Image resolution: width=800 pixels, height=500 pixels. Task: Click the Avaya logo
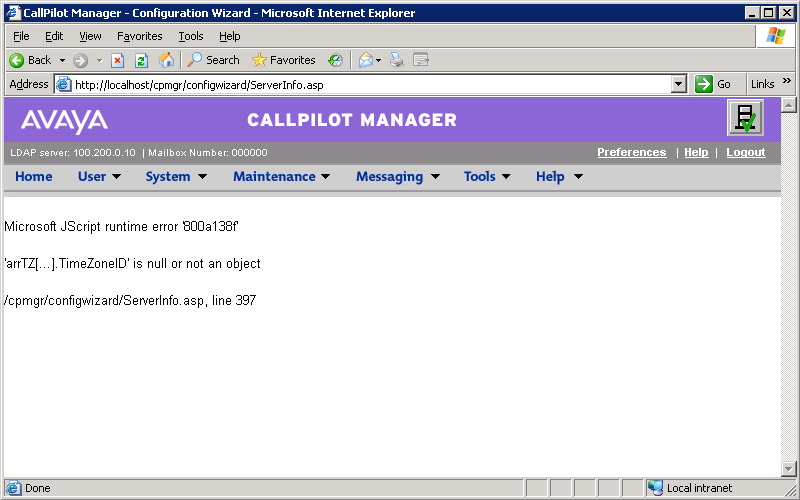point(64,120)
